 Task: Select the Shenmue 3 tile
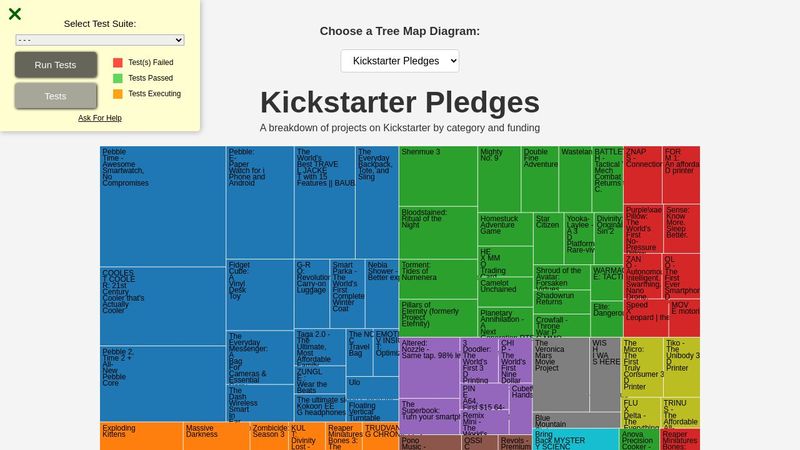[438, 176]
